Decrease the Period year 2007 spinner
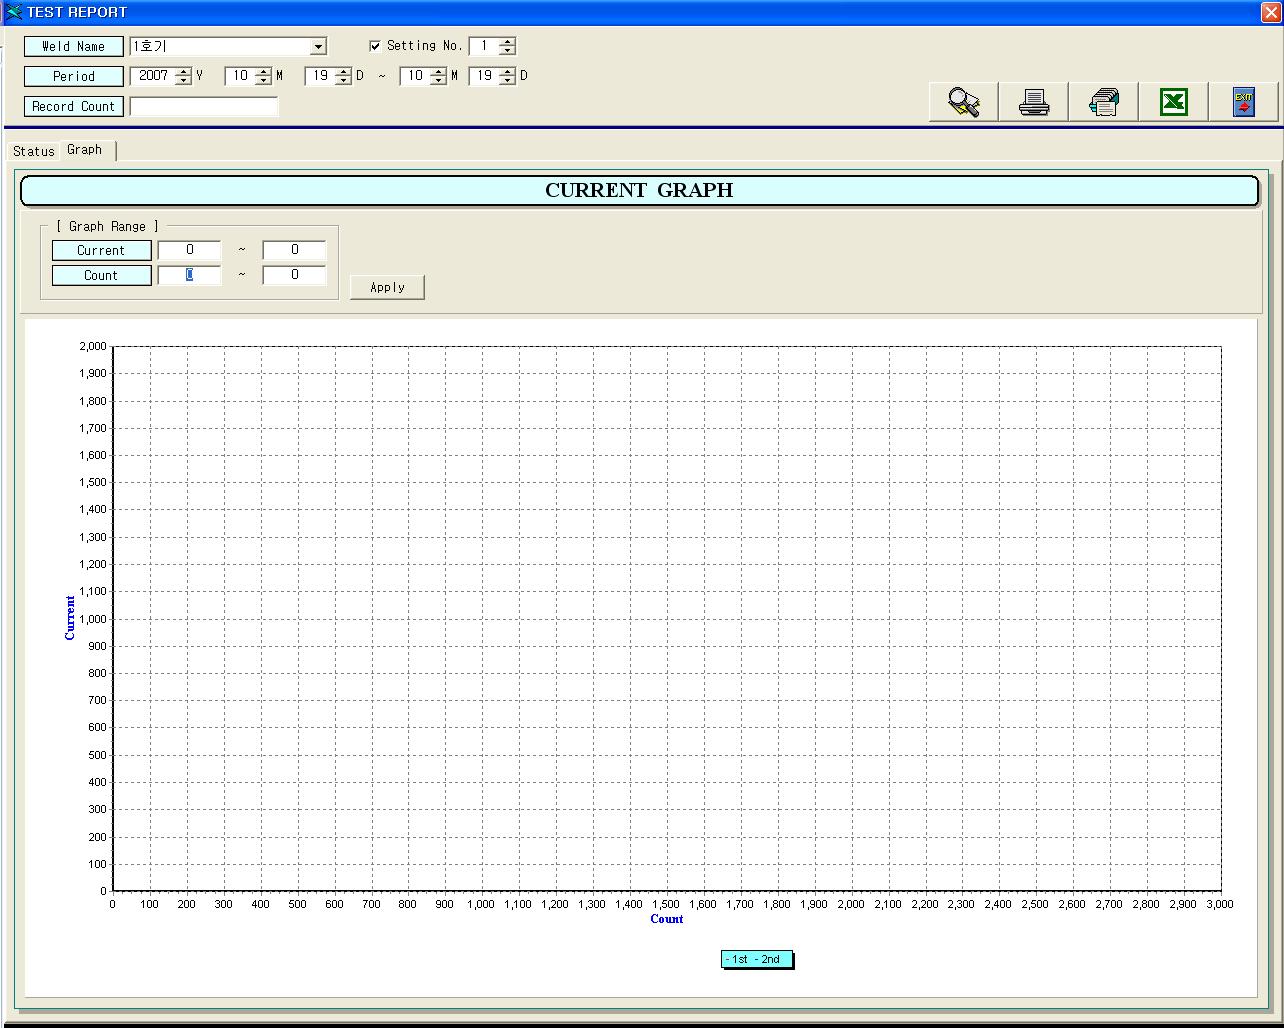 click(182, 81)
